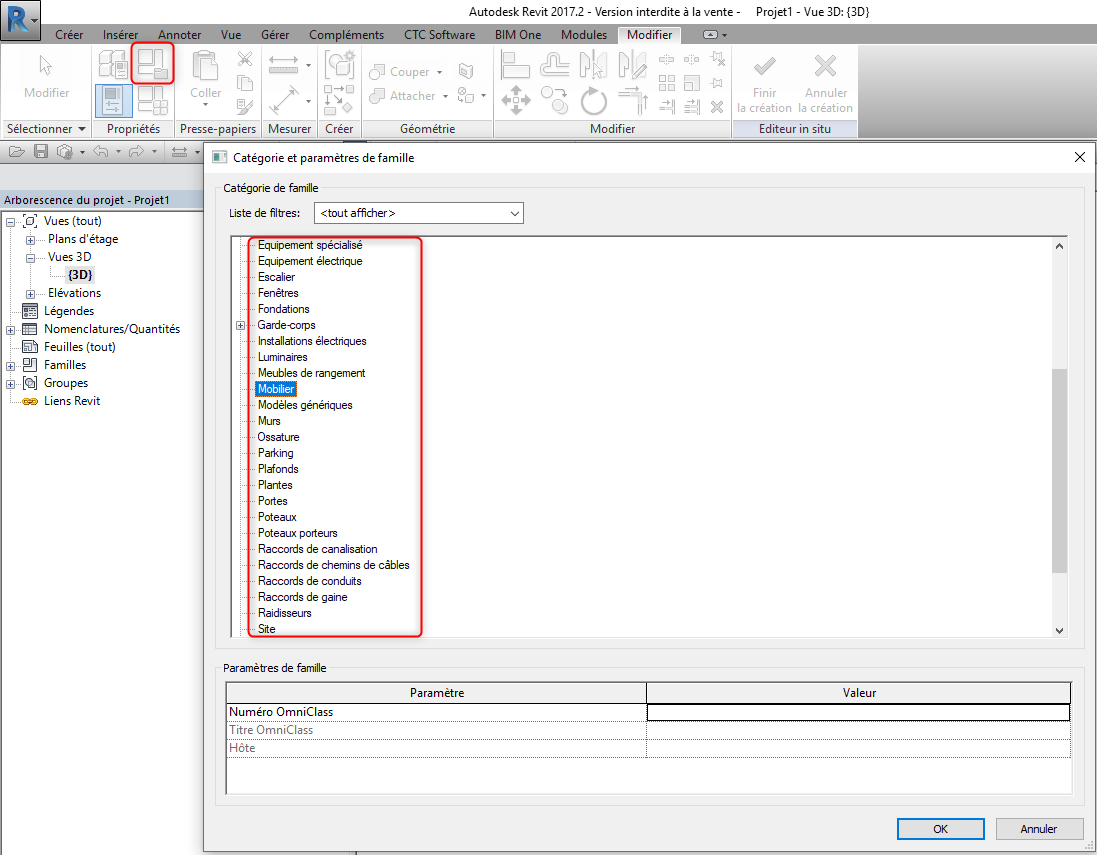The image size is (1097, 855).
Task: Open the Gérer ribbon tab
Action: tap(275, 35)
